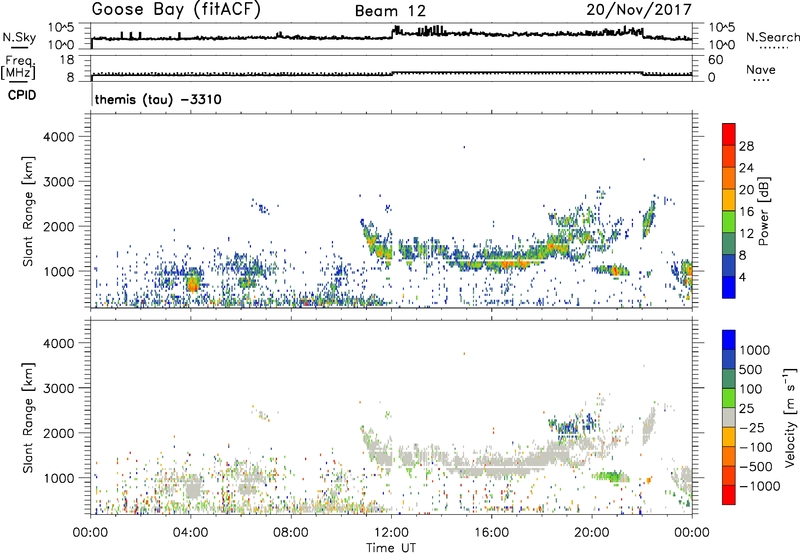Click the 'Velocity [m s-1]' colorbar label

coord(790,417)
